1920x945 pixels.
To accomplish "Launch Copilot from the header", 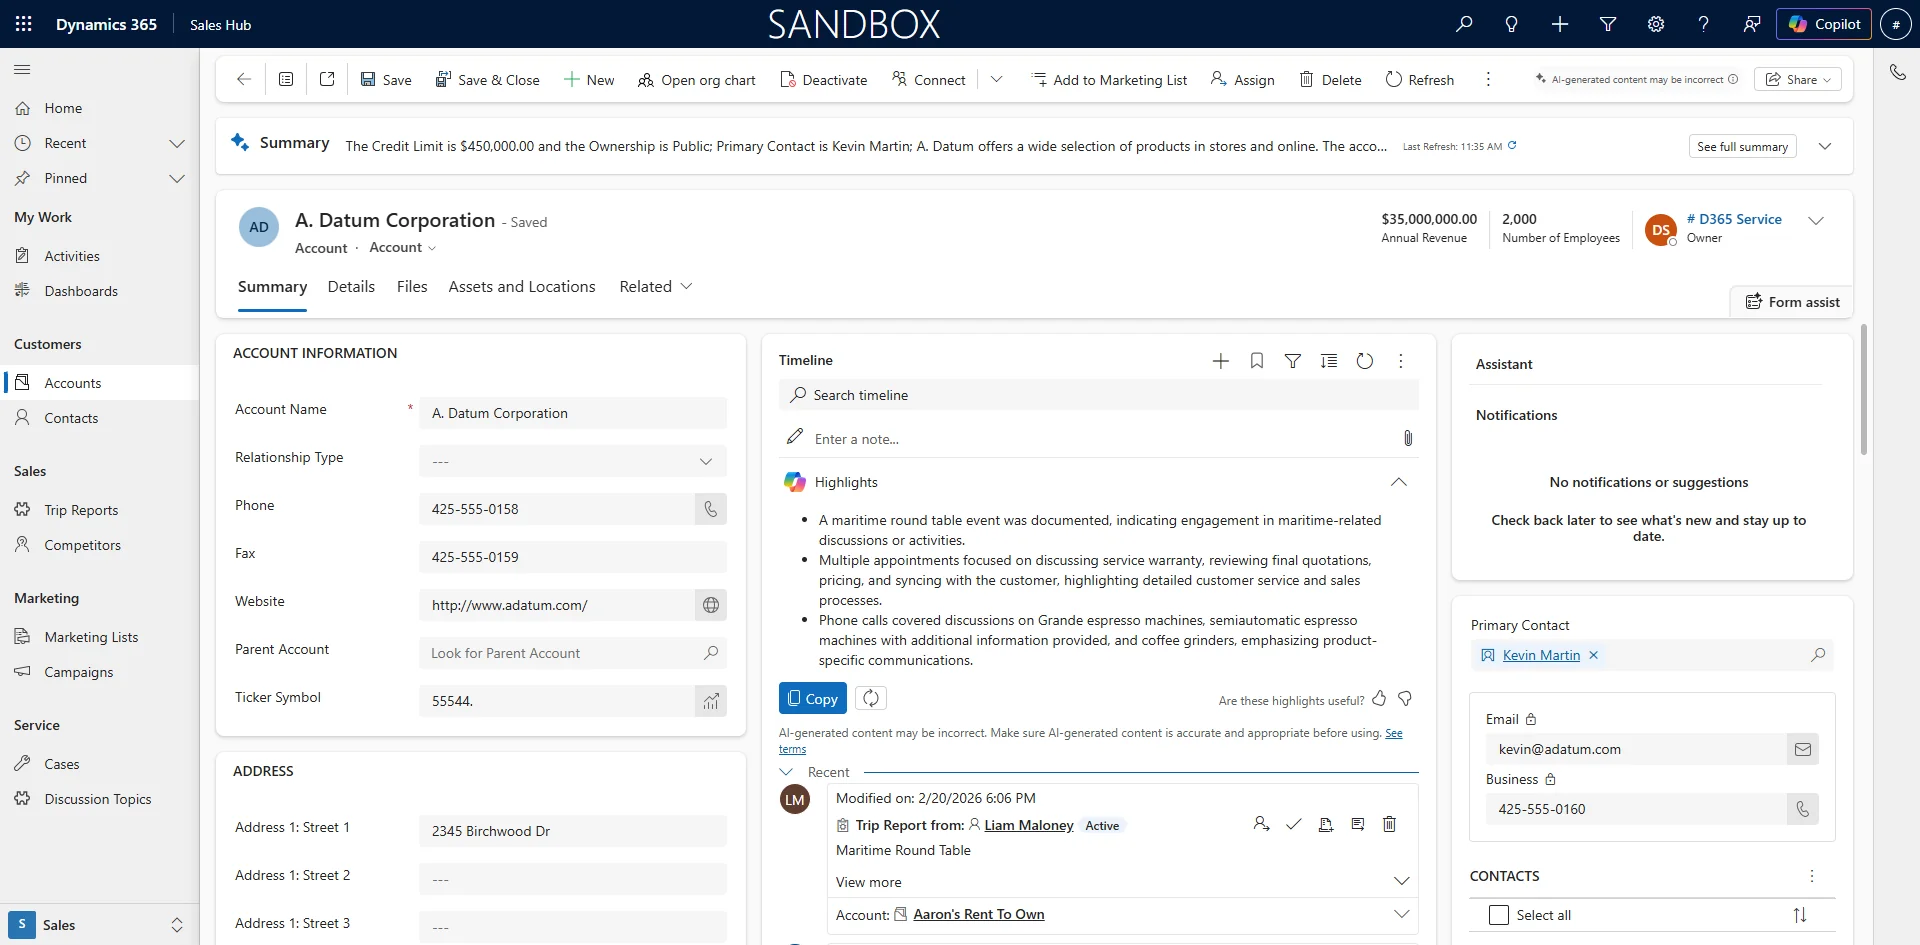I will pos(1824,23).
